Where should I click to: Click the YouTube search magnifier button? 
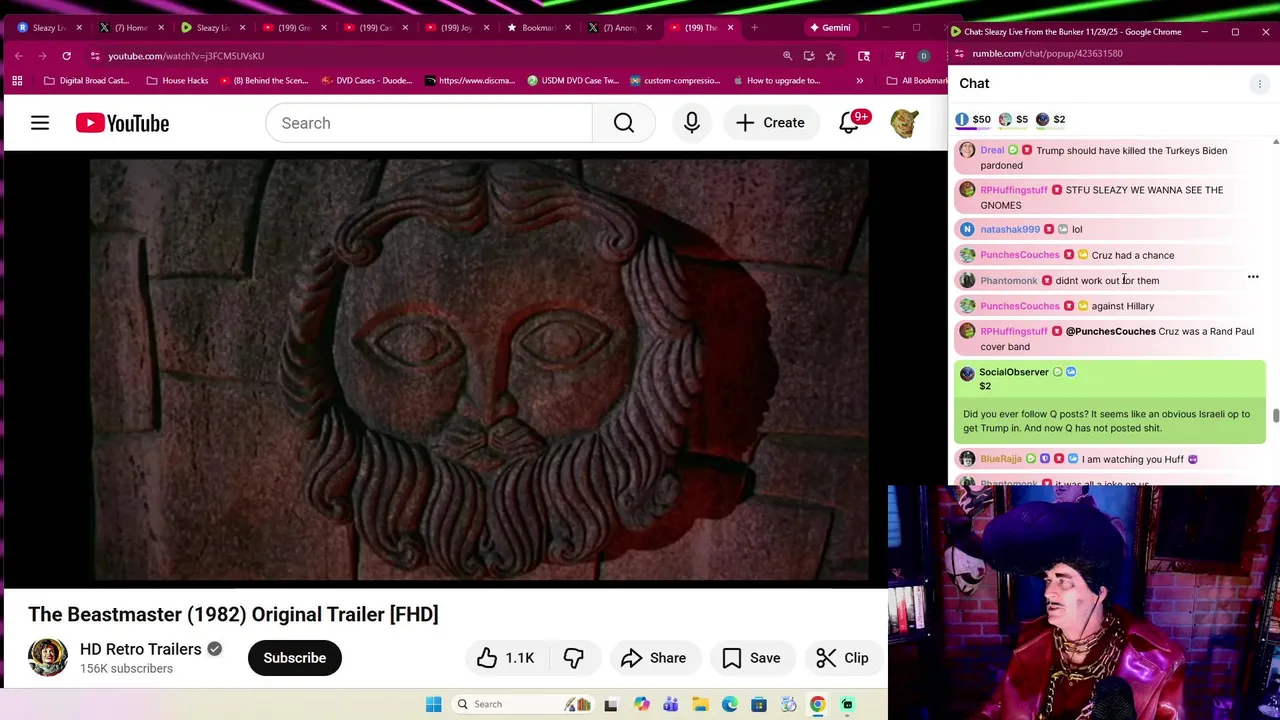(x=624, y=123)
